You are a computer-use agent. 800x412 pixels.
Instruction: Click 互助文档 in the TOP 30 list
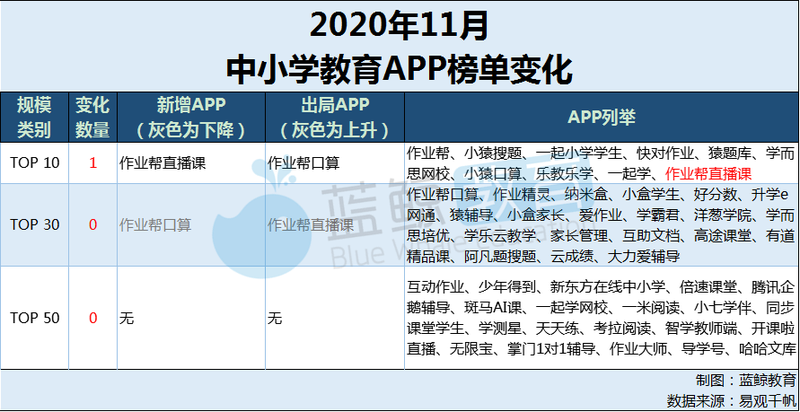click(651, 236)
